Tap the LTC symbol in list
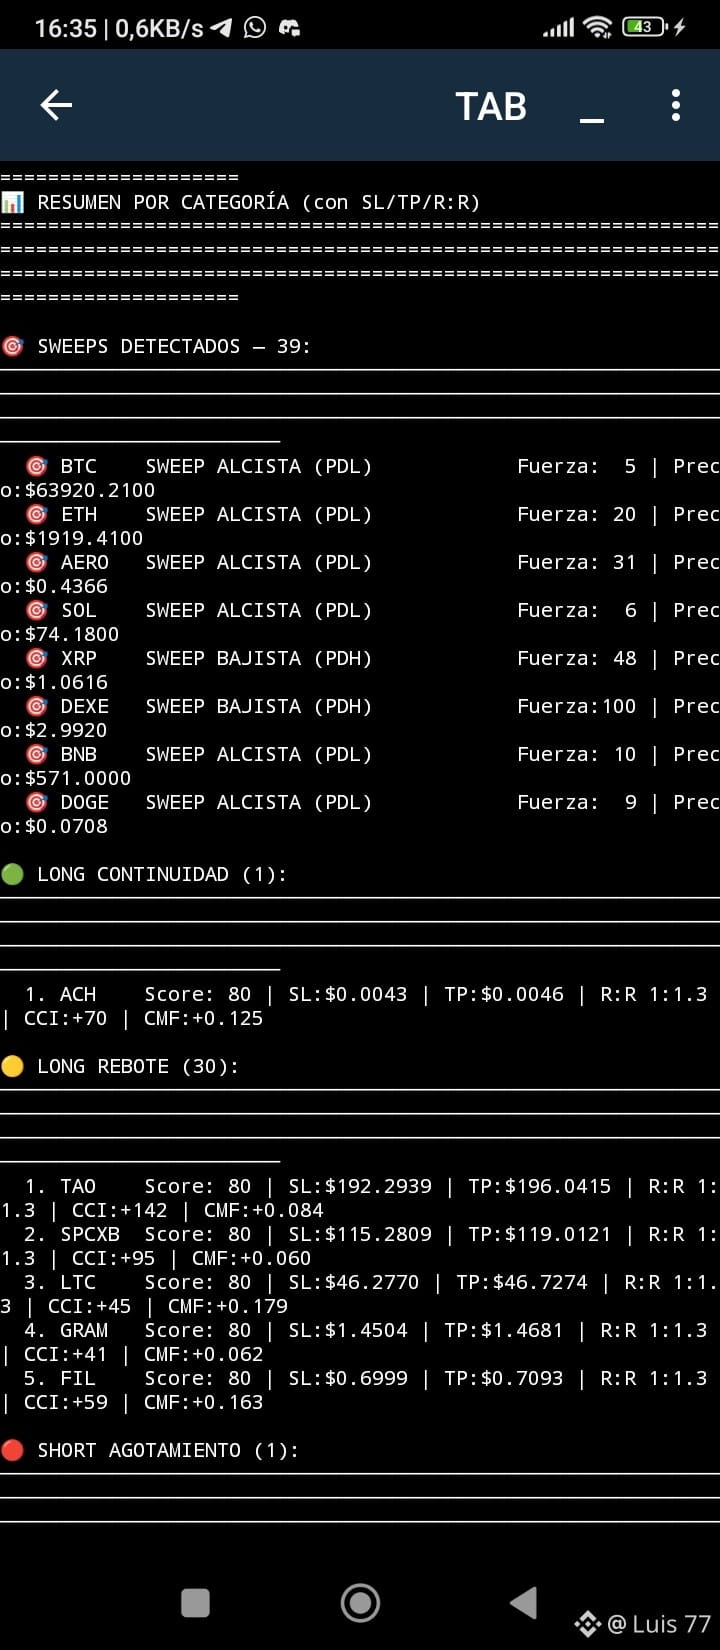The image size is (720, 1650). pos(78,1282)
